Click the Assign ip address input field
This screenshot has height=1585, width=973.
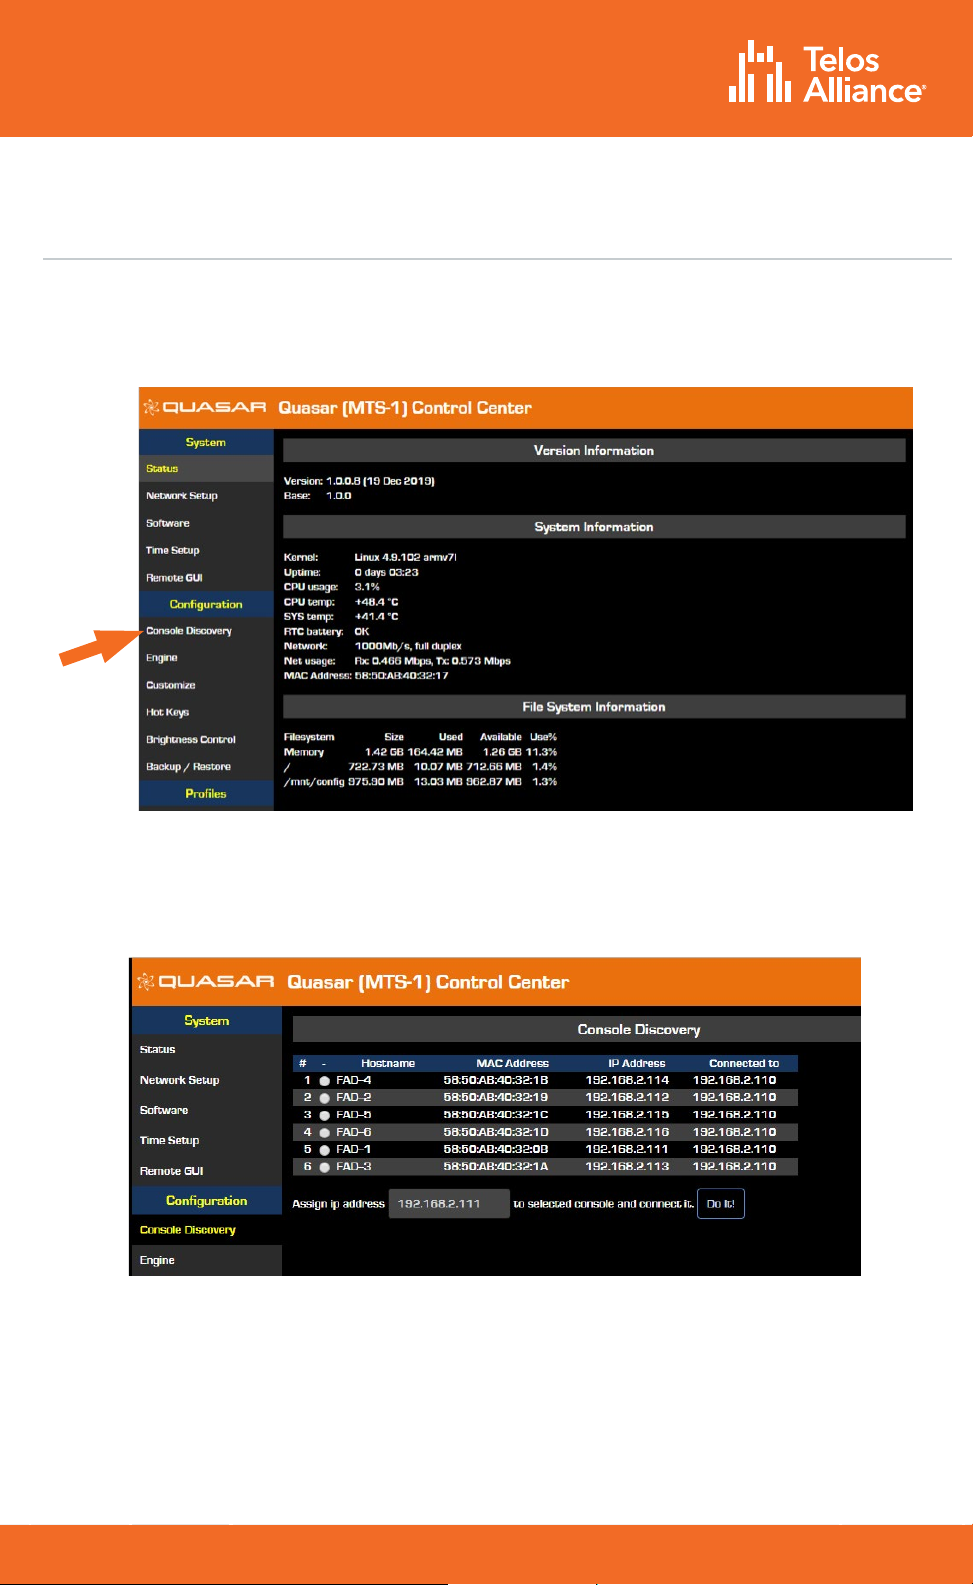(x=449, y=1204)
